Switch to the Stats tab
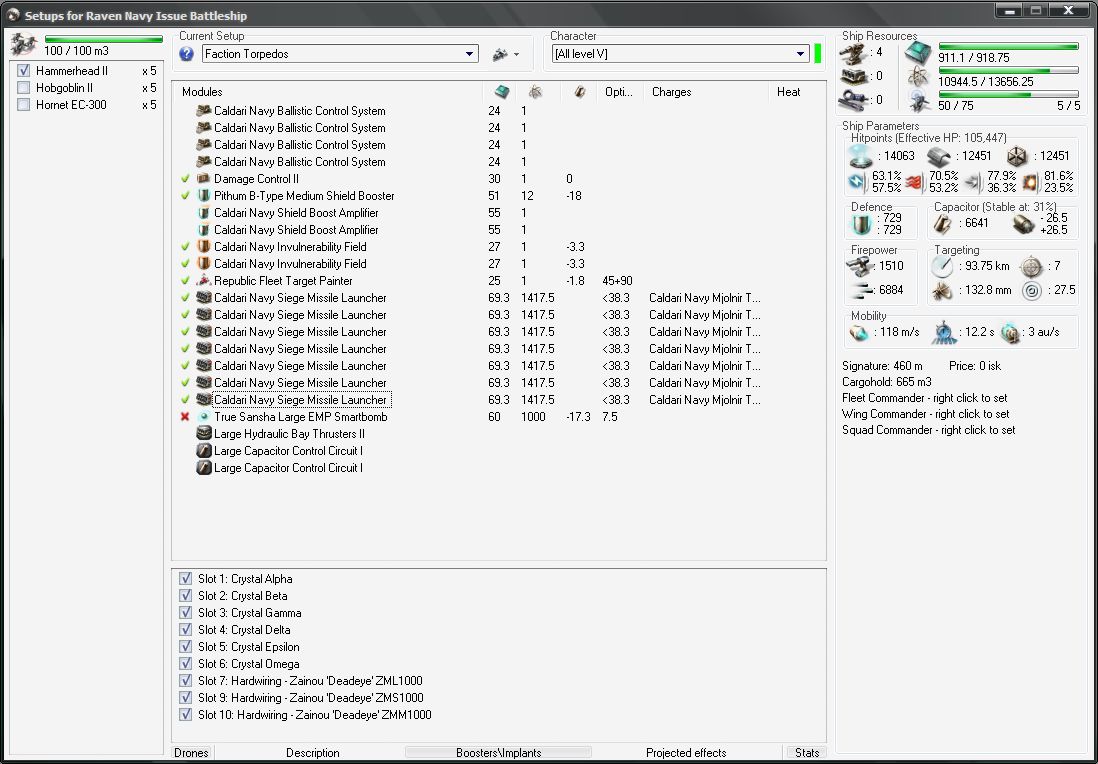The width and height of the screenshot is (1098, 764). pyautogui.click(x=807, y=753)
